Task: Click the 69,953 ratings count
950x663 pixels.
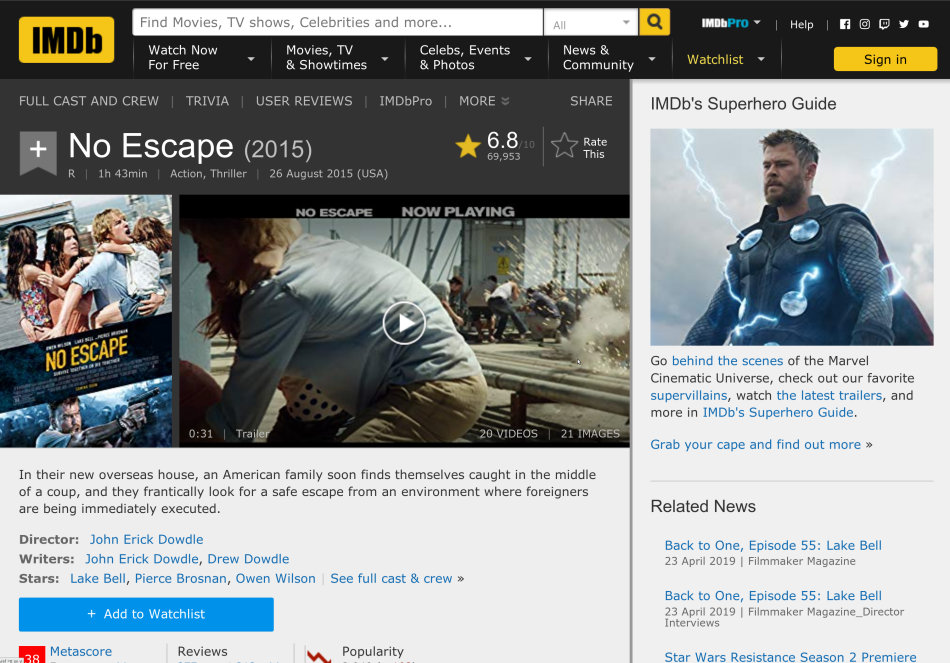Action: (x=503, y=156)
